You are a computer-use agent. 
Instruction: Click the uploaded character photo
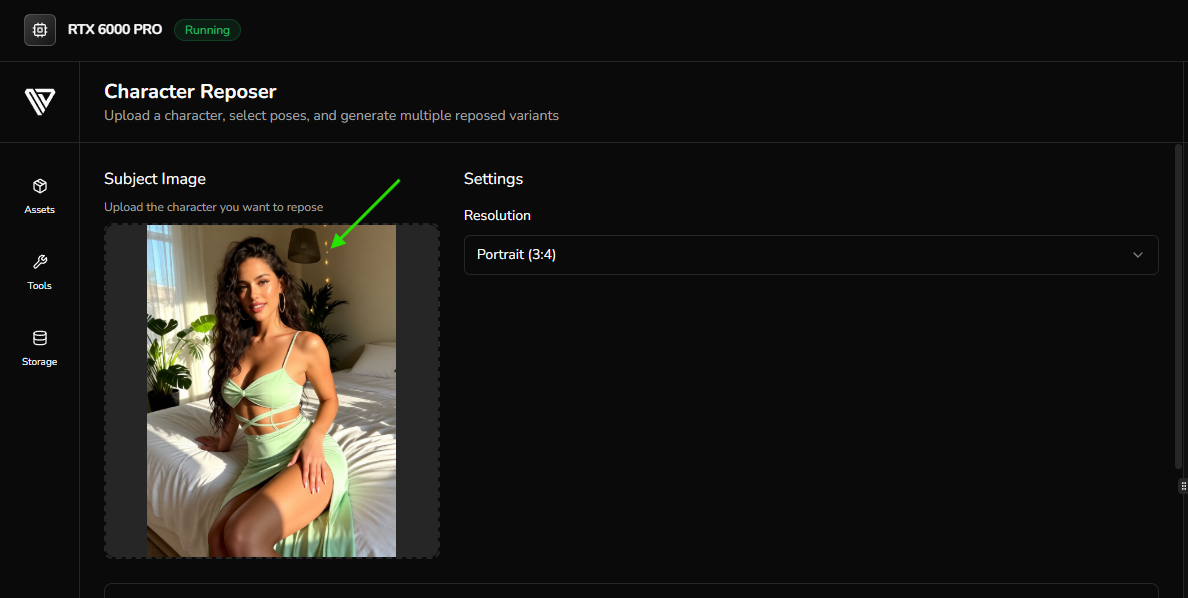tap(271, 391)
